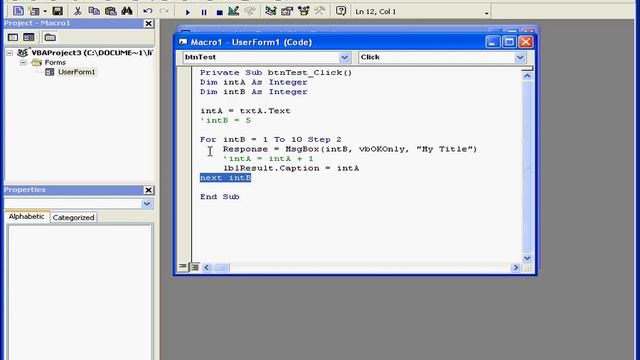Open the btnTest object dropdown
The height and width of the screenshot is (360, 640).
(x=344, y=58)
